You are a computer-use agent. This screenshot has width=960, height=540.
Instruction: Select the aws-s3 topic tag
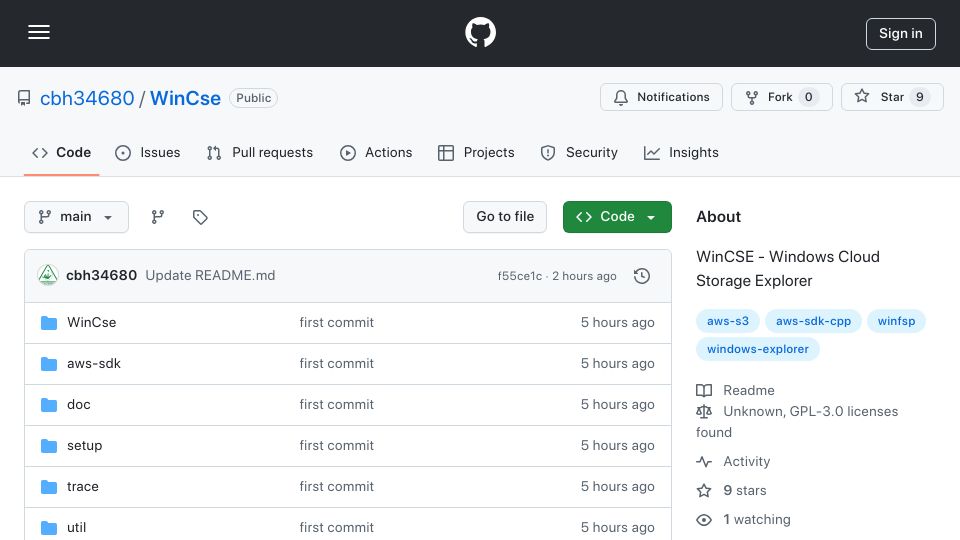click(x=727, y=321)
